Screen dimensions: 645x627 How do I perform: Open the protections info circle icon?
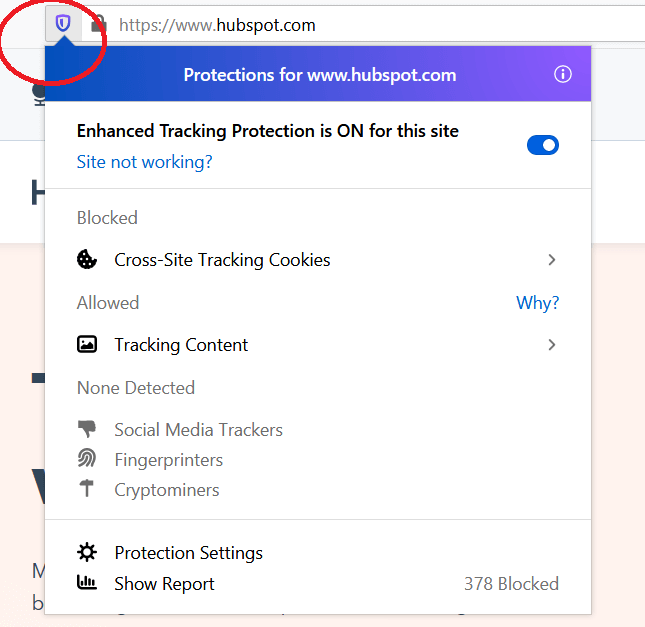(x=562, y=75)
